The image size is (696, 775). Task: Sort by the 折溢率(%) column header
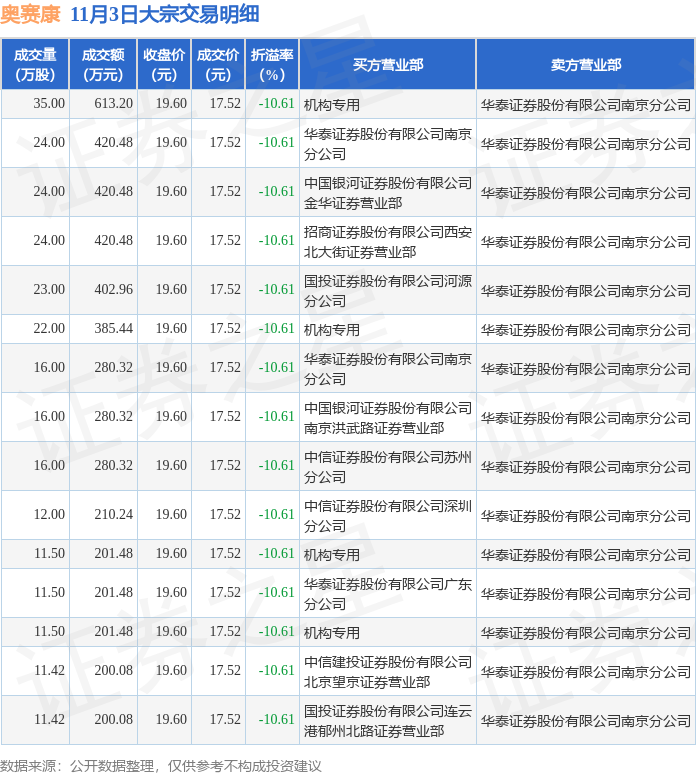pyautogui.click(x=272, y=64)
